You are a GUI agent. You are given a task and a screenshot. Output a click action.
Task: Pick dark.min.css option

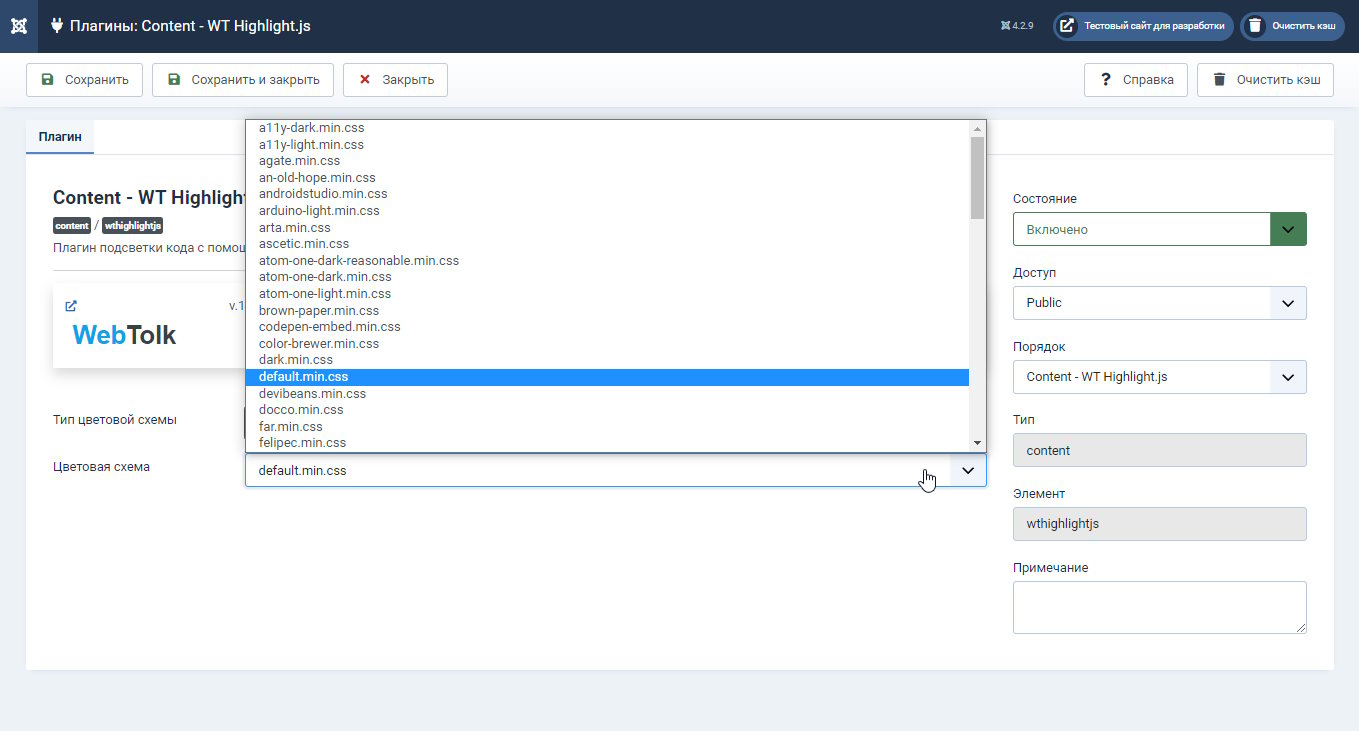(607, 360)
